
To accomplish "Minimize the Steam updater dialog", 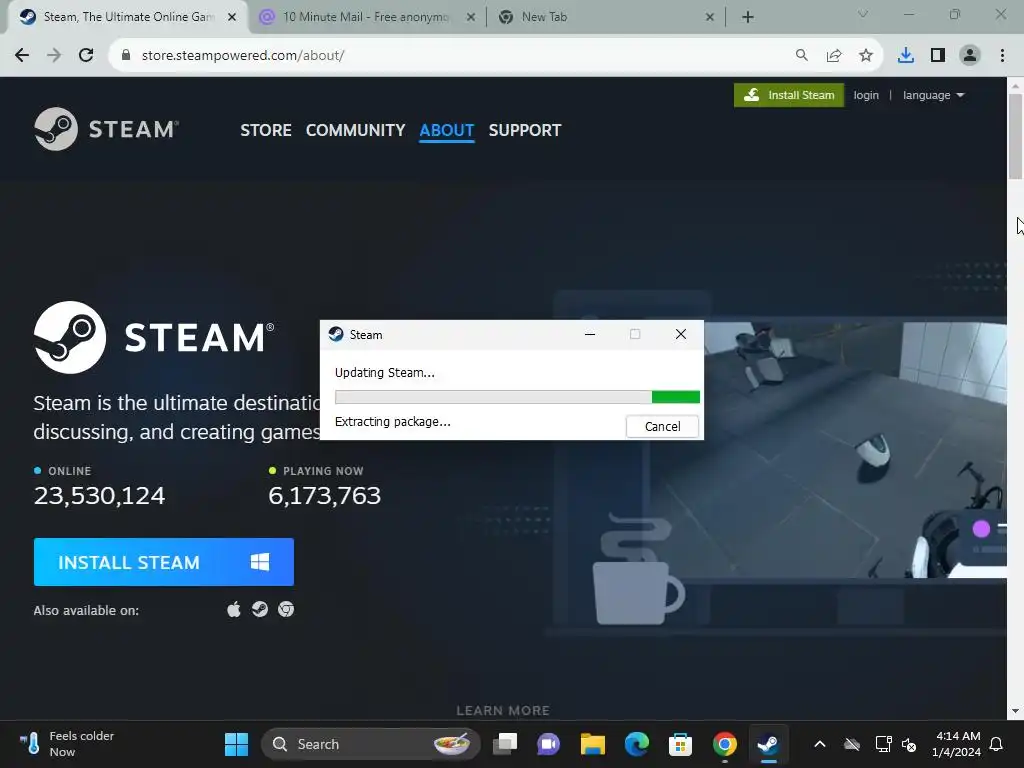I will (x=590, y=334).
